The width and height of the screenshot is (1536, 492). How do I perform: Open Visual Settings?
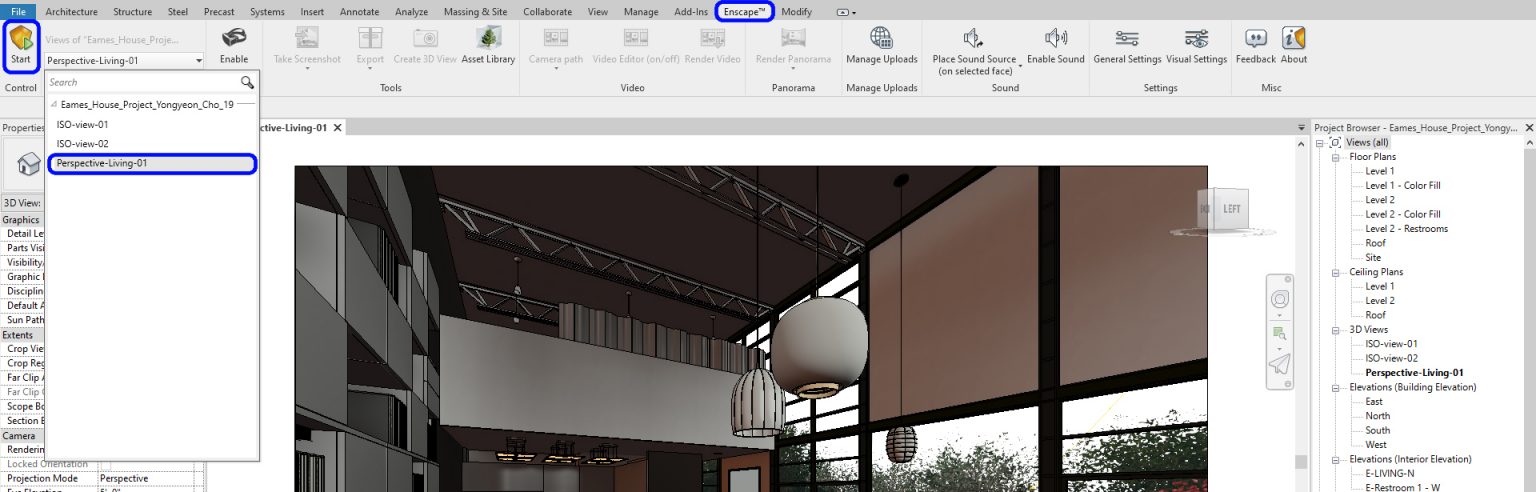point(1196,45)
